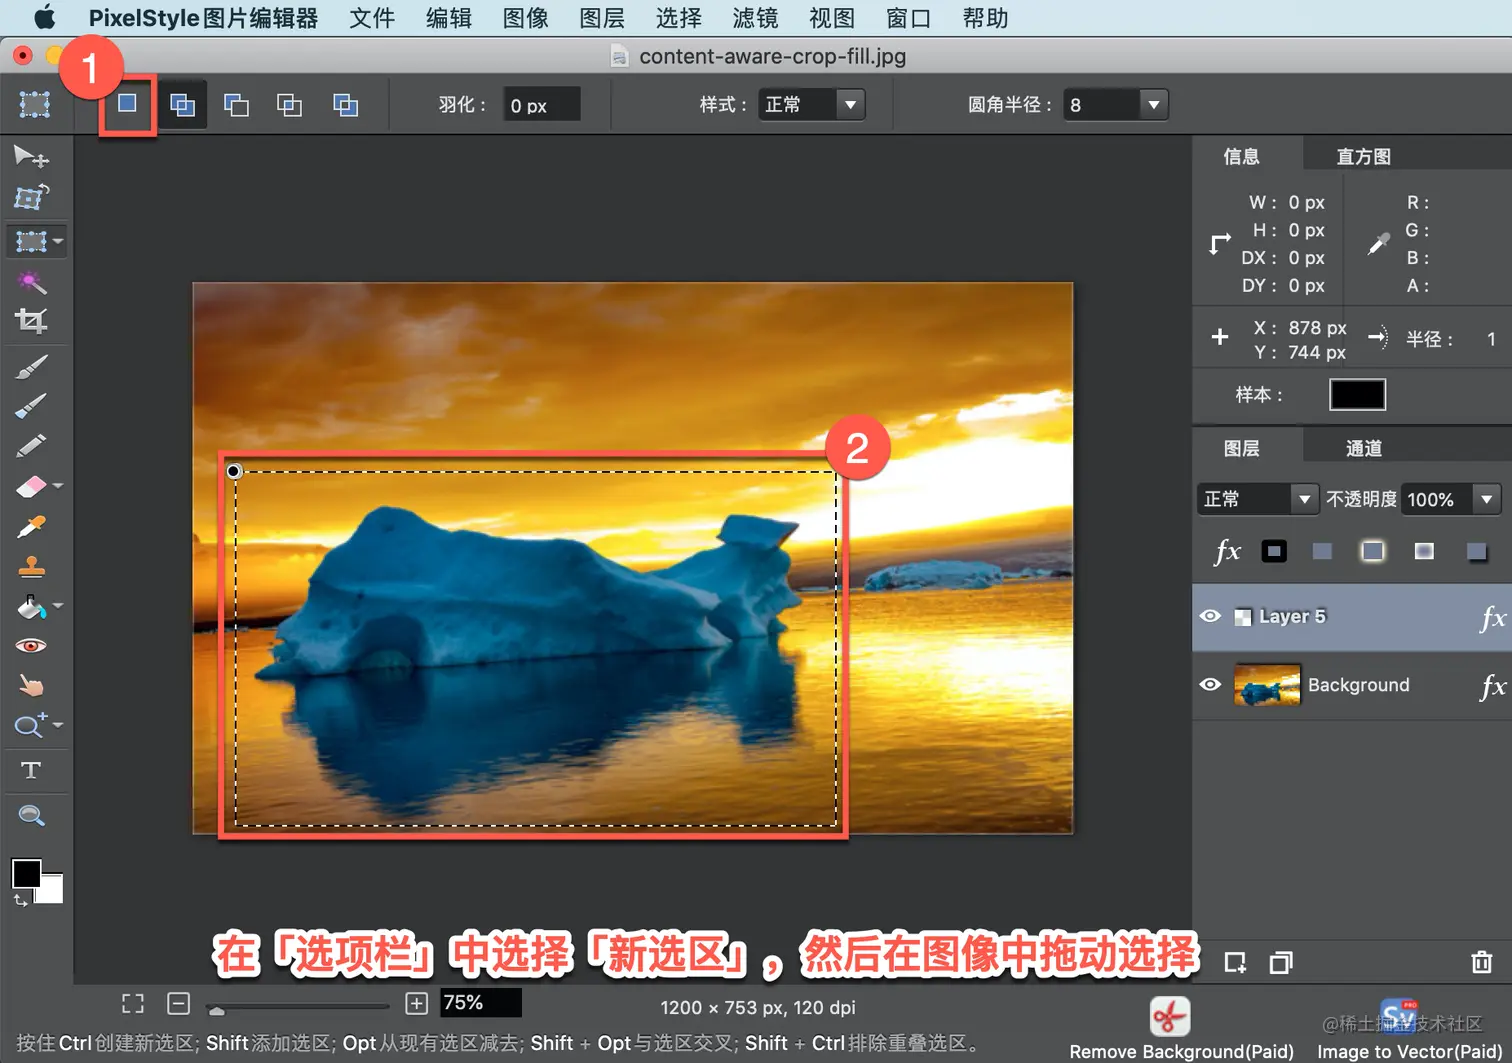The height and width of the screenshot is (1063, 1512).
Task: Open fx effects for Background layer
Action: coord(1492,686)
